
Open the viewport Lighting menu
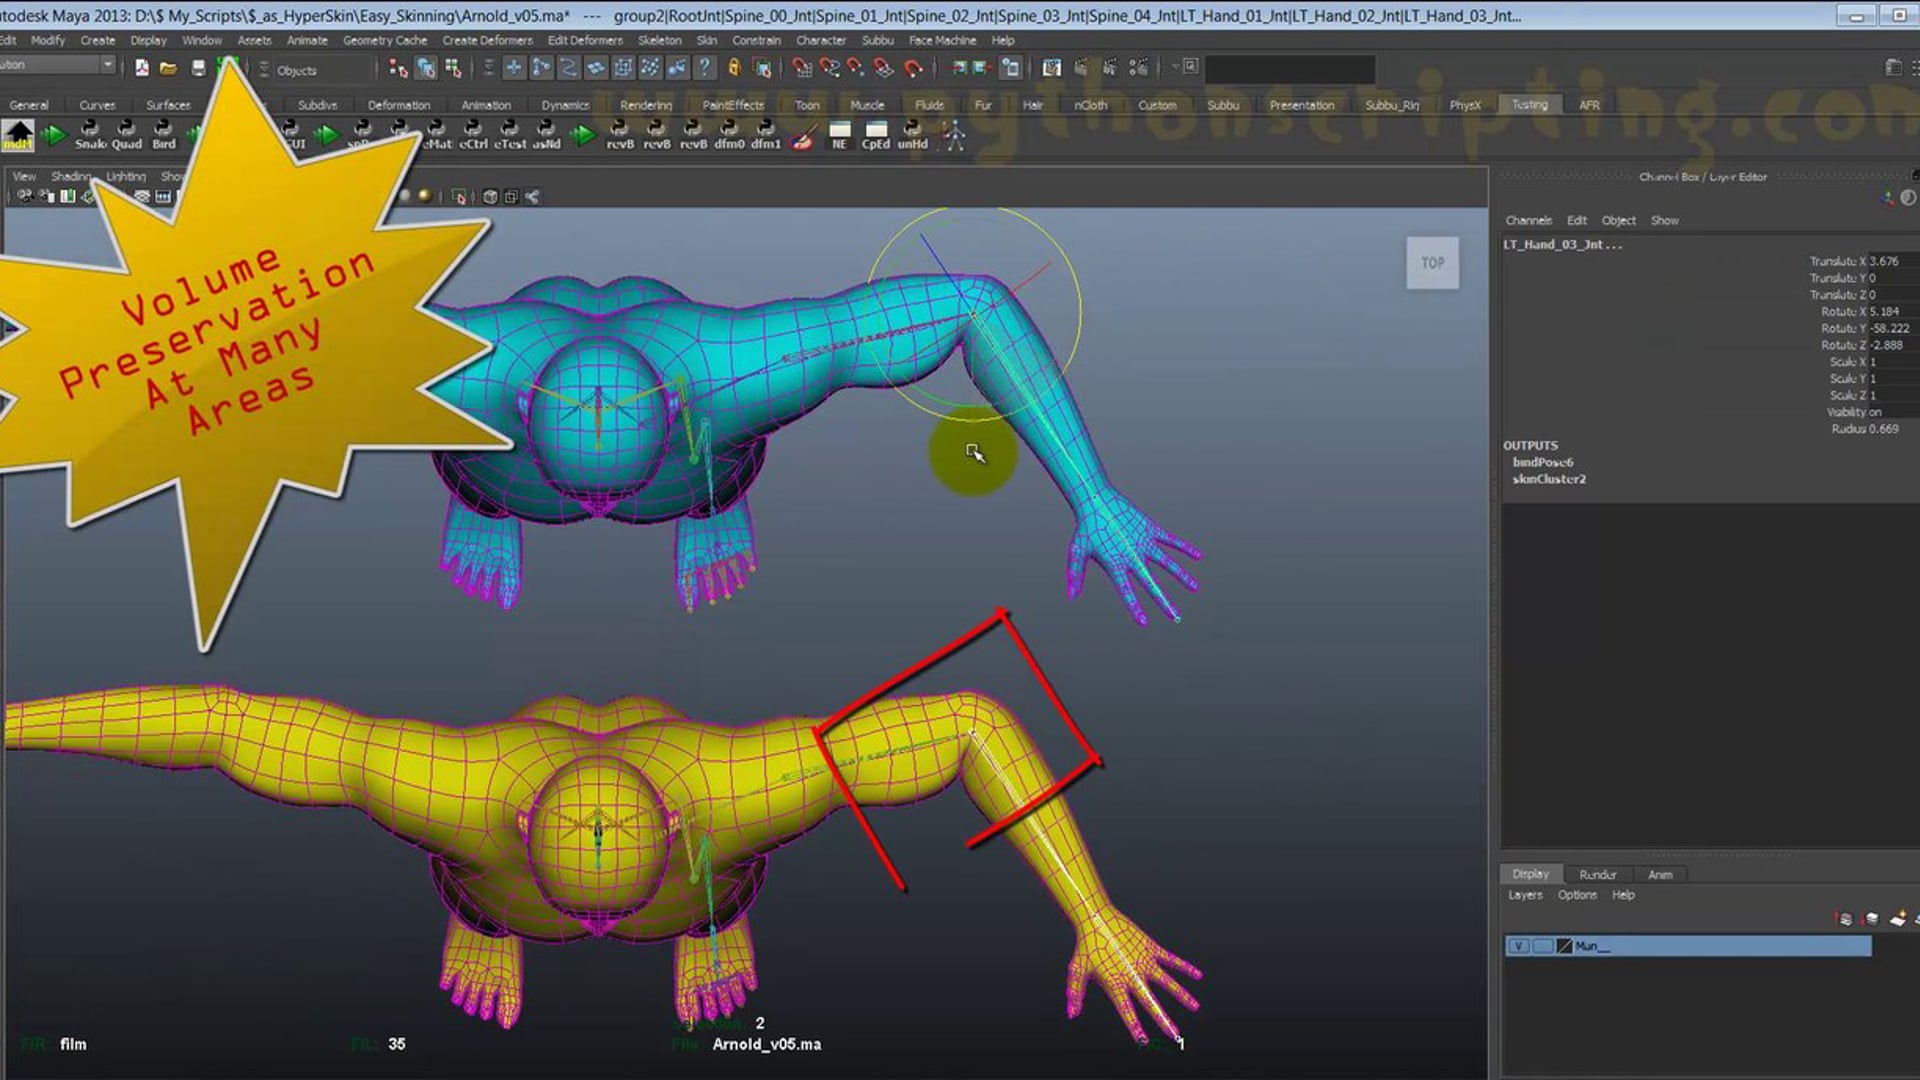(x=126, y=176)
